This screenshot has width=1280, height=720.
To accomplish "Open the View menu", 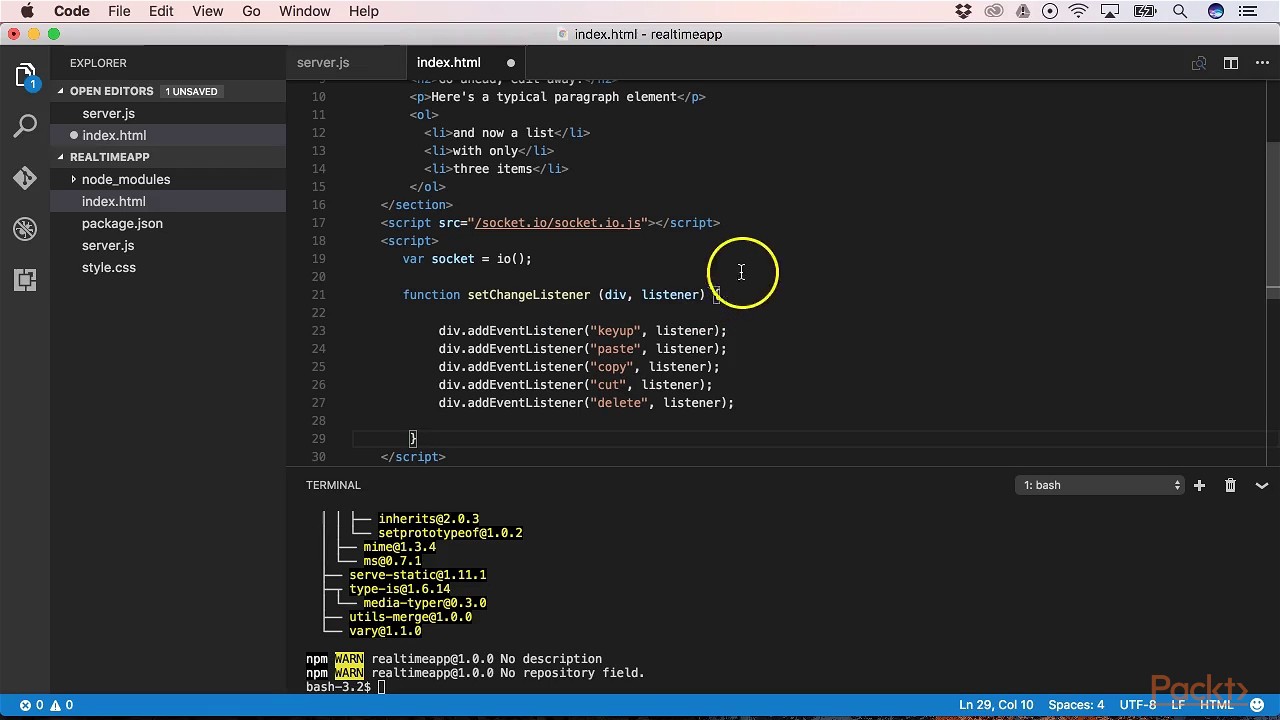I will tap(207, 11).
